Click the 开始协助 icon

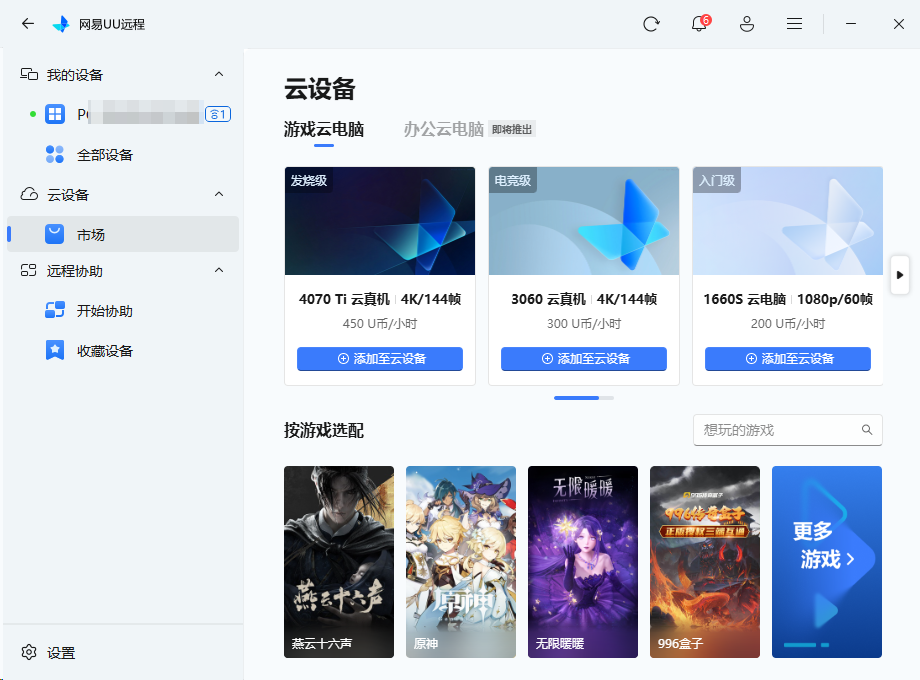click(55, 310)
